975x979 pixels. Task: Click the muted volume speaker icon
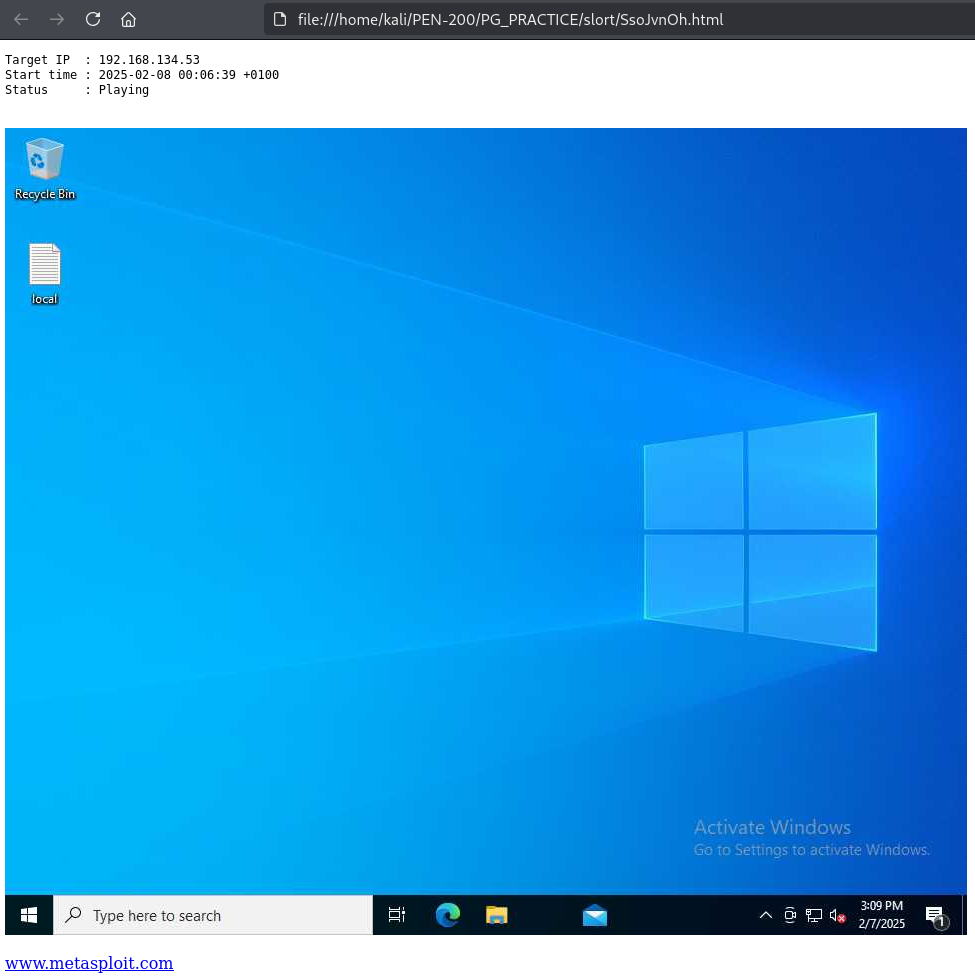[x=838, y=915]
